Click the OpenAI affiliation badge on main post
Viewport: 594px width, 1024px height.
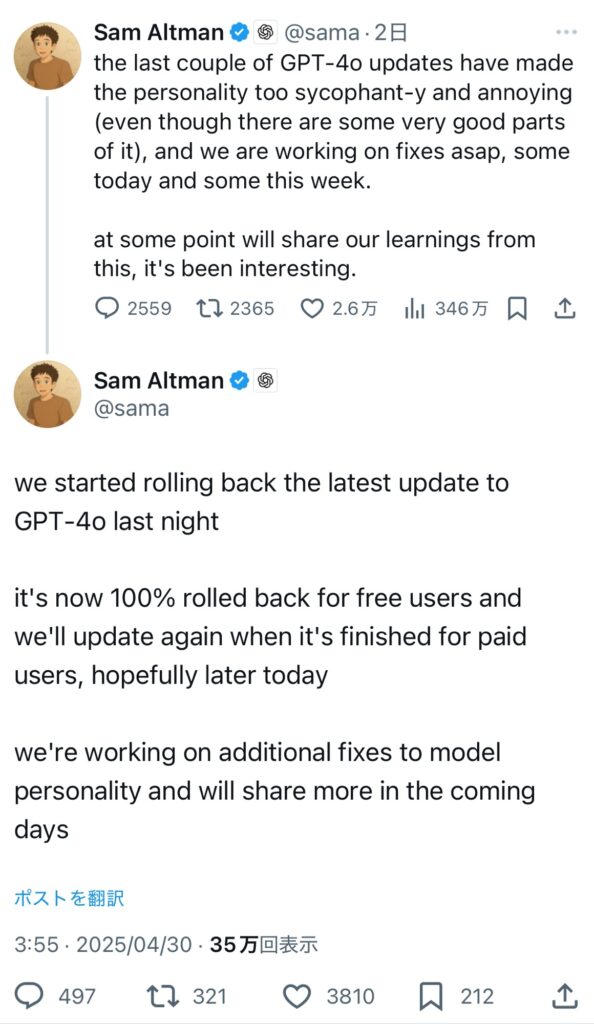click(265, 380)
